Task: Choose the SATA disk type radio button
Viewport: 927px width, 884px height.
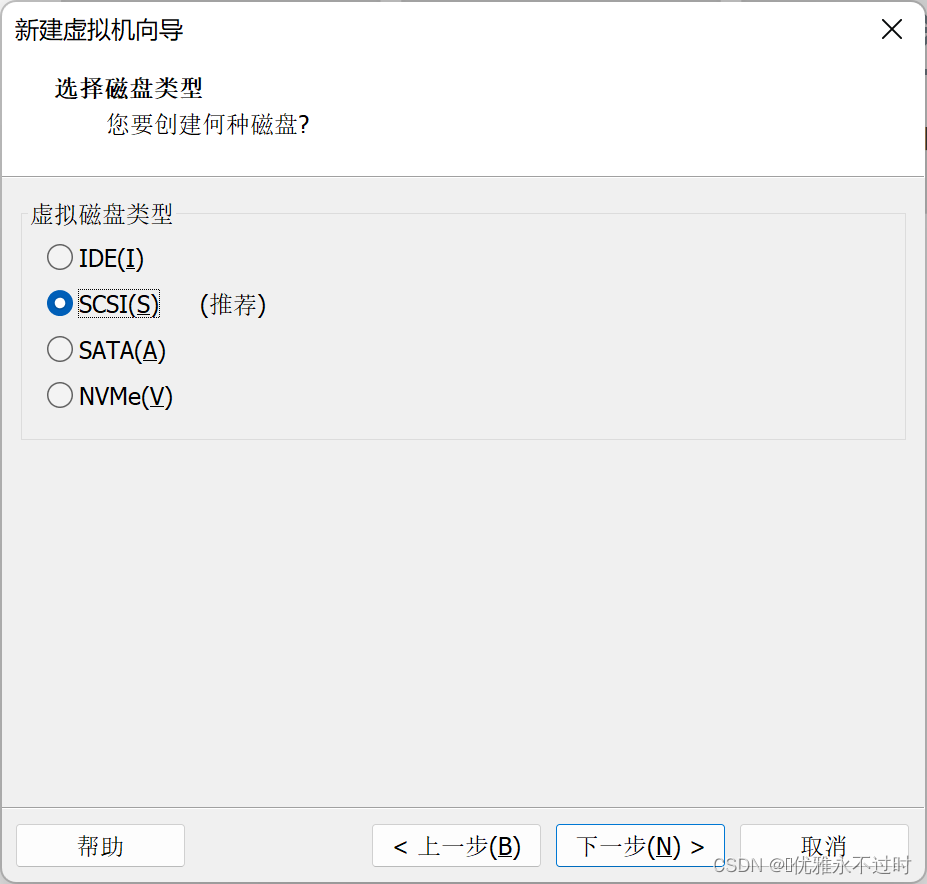Action: tap(60, 350)
